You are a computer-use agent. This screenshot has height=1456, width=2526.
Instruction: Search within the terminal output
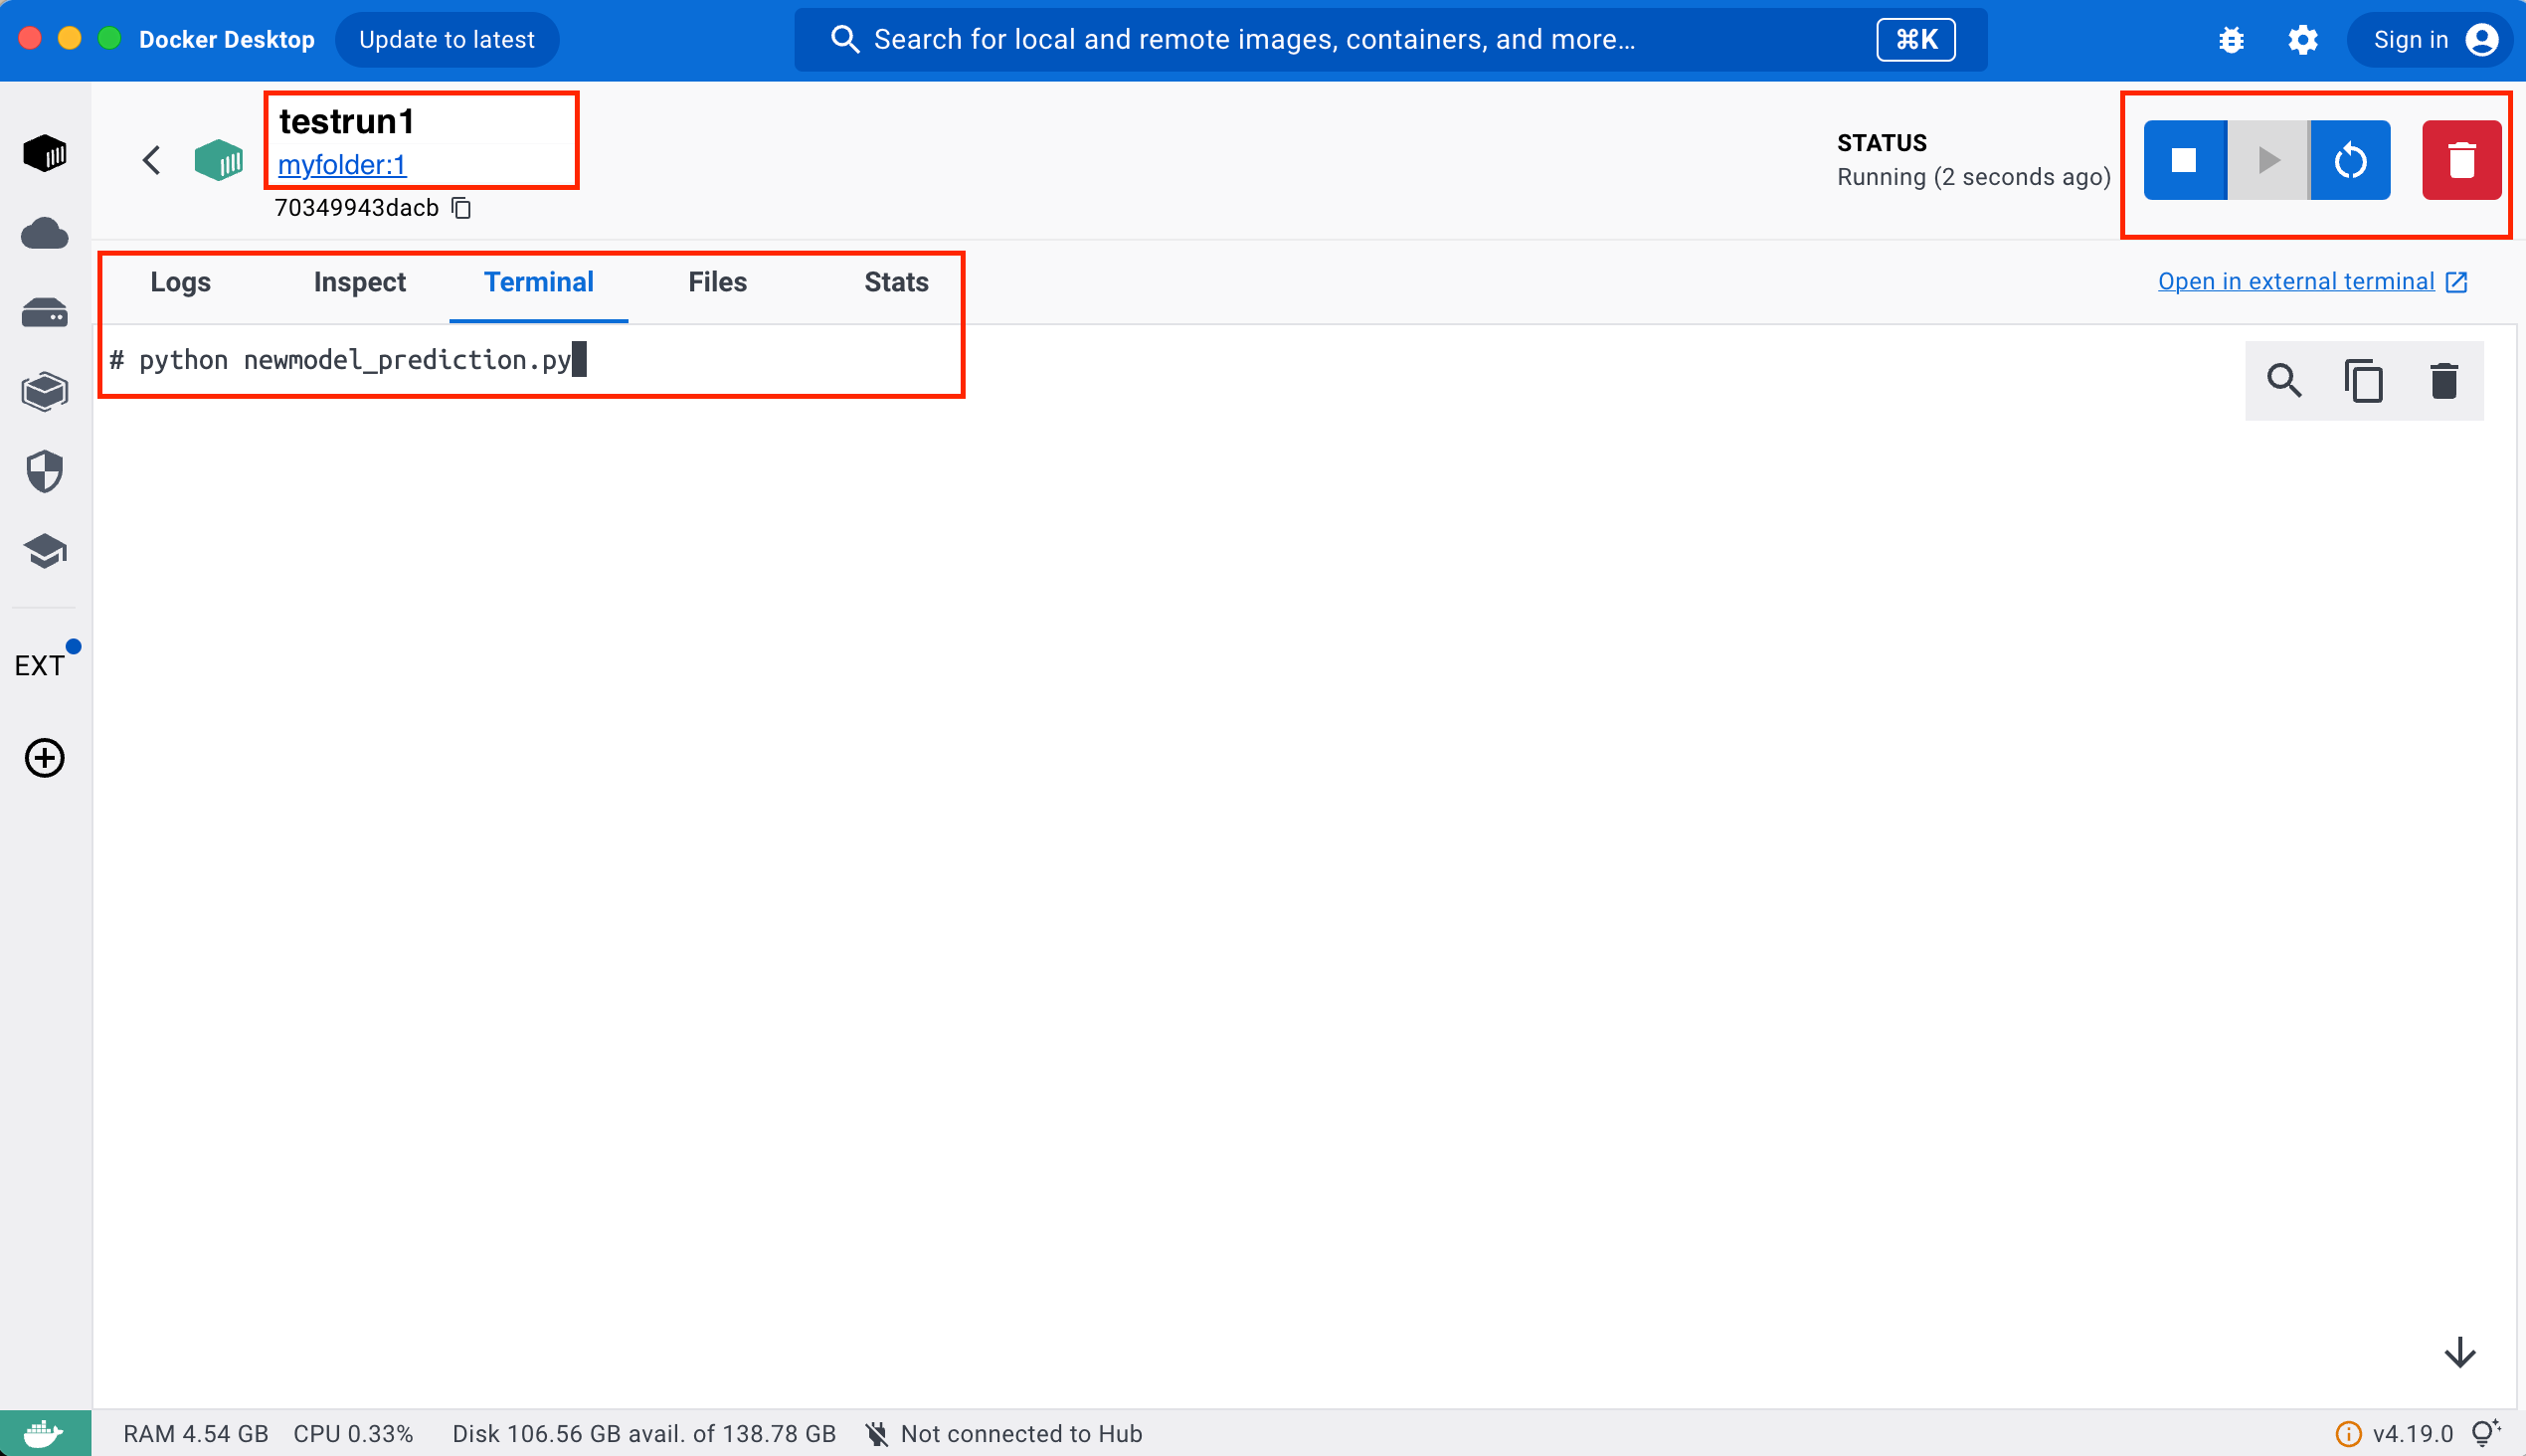coord(2284,381)
